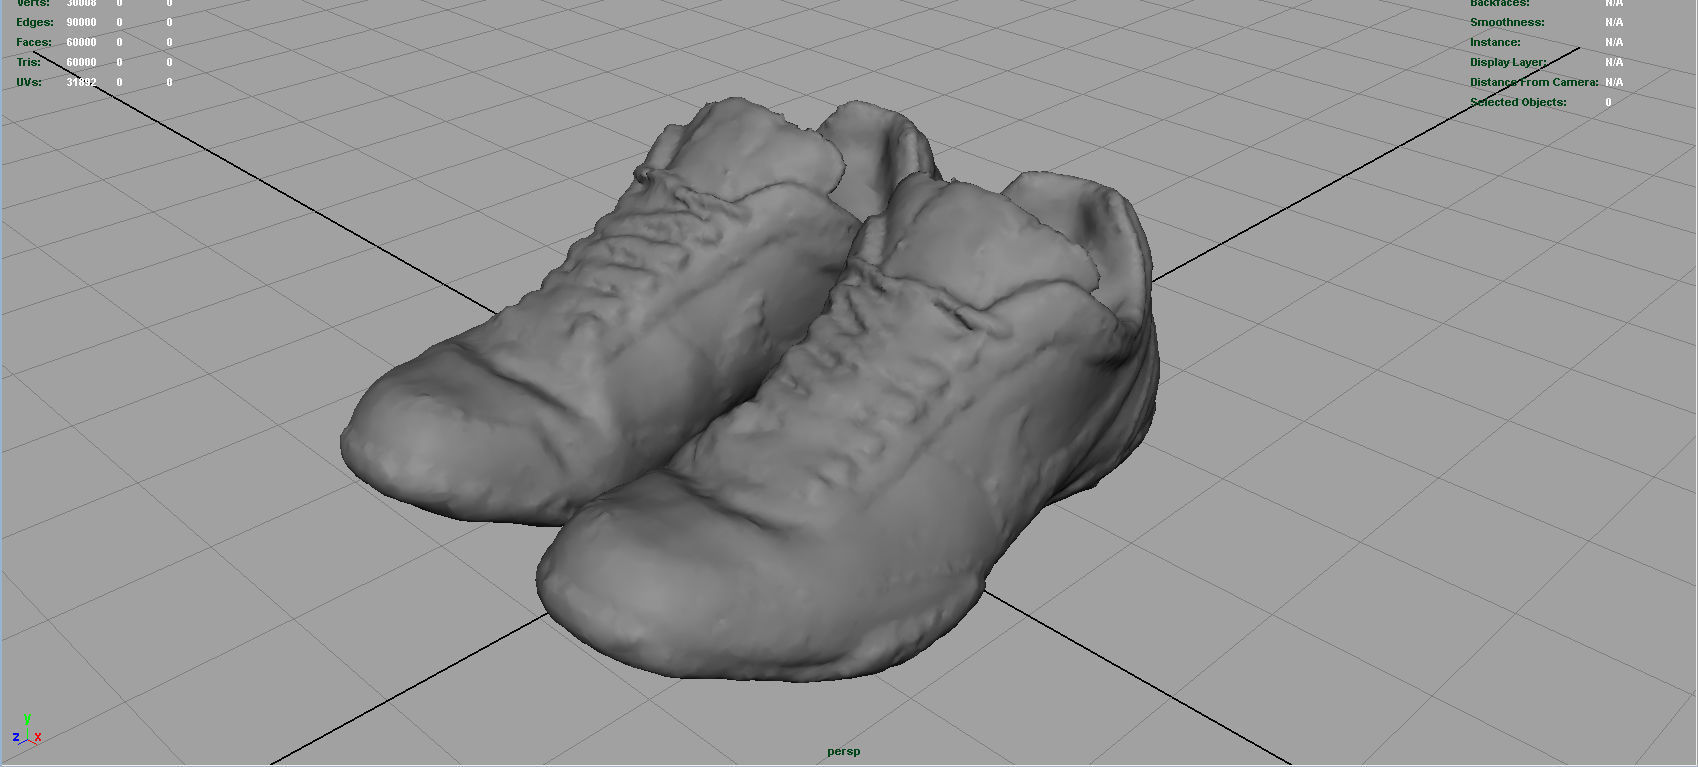Click the Selected Objects: label
The width and height of the screenshot is (1698, 767).
pyautogui.click(x=1518, y=102)
